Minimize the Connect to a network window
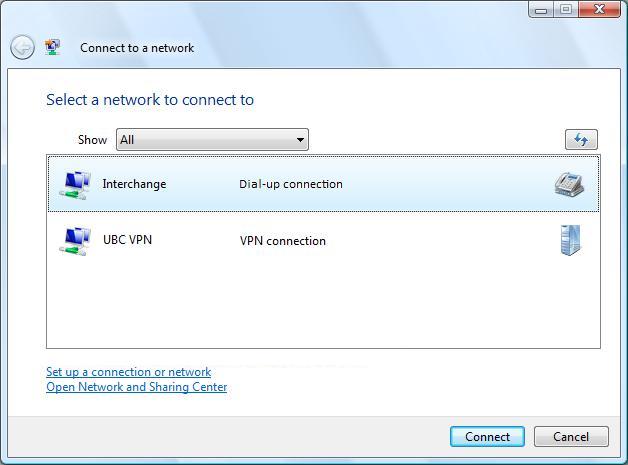628x465 pixels. point(541,10)
